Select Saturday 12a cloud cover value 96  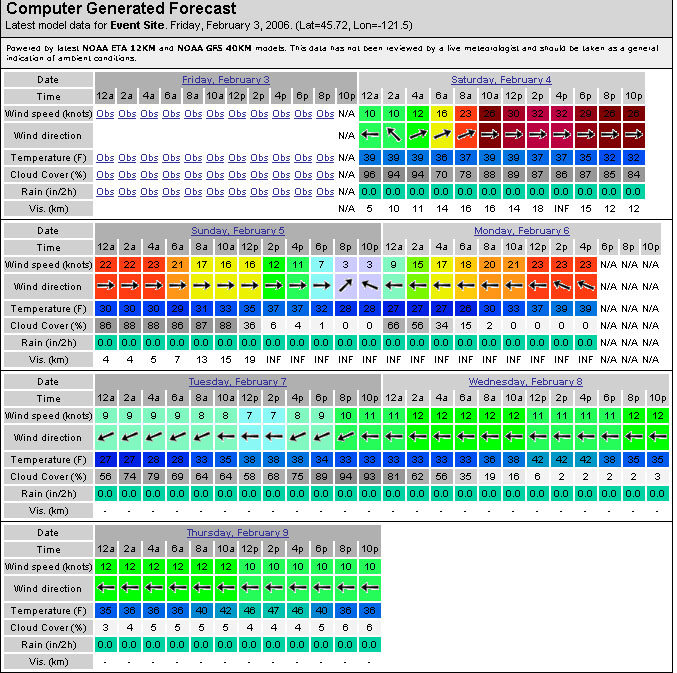click(370, 175)
